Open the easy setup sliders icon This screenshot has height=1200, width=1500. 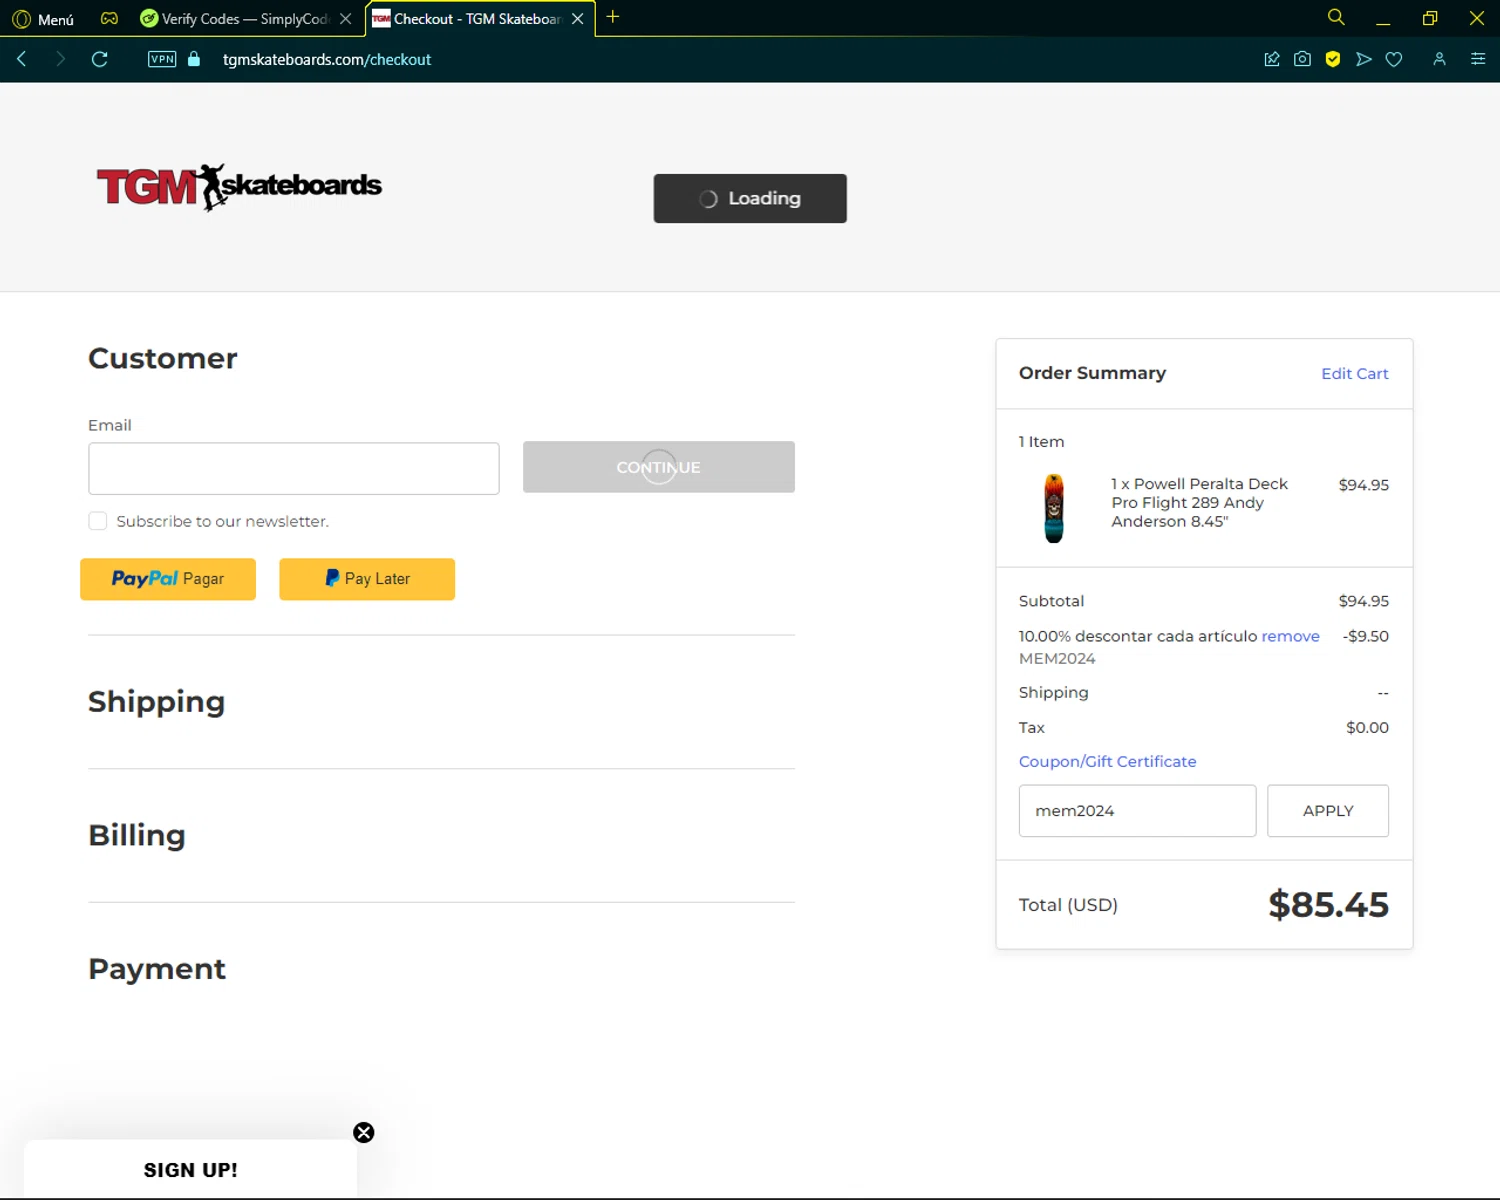[1478, 59]
